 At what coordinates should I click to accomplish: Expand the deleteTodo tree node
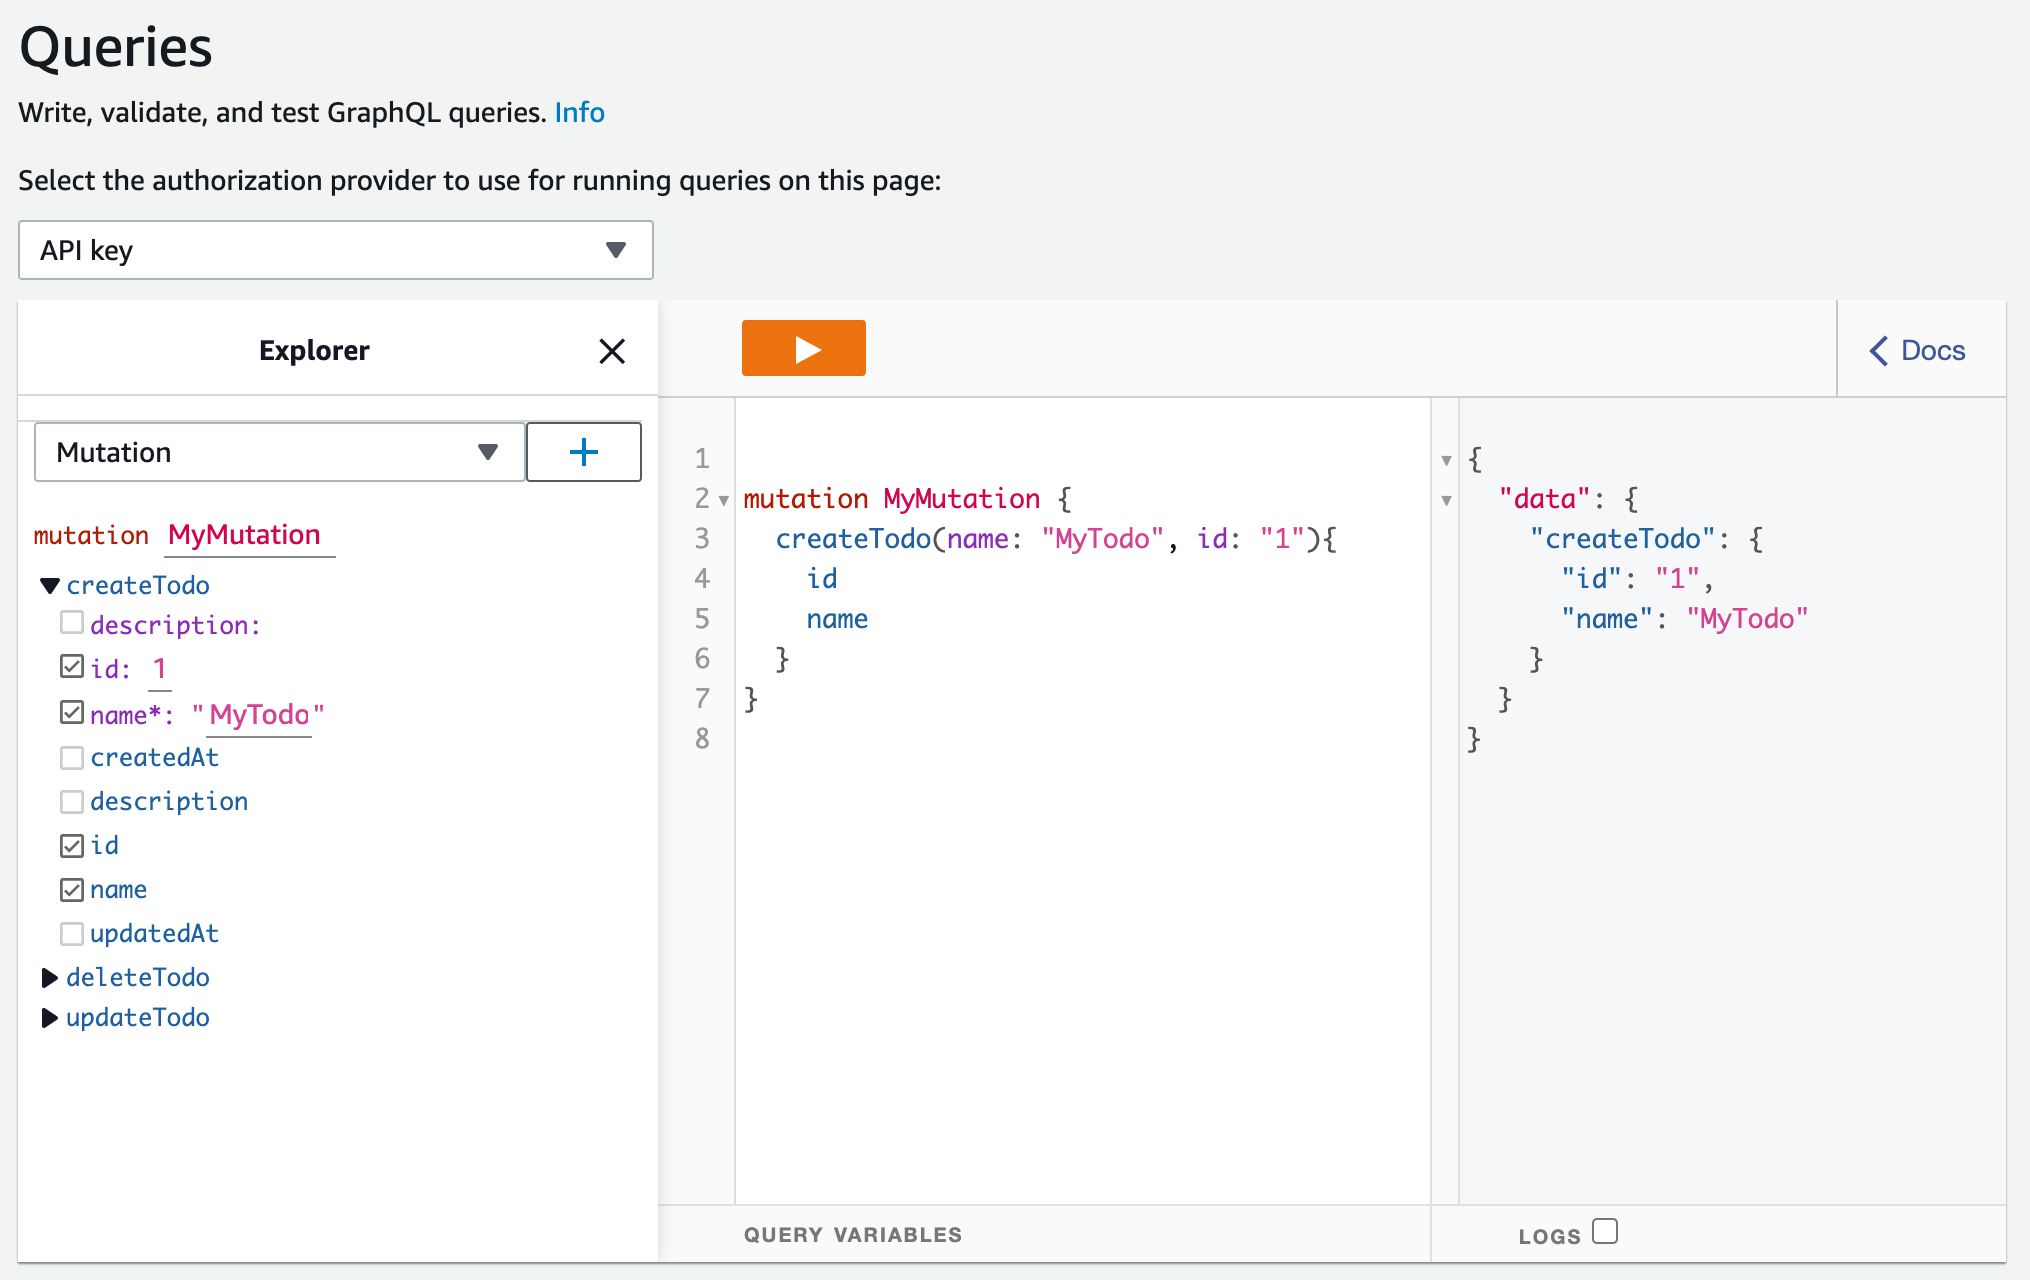(49, 977)
